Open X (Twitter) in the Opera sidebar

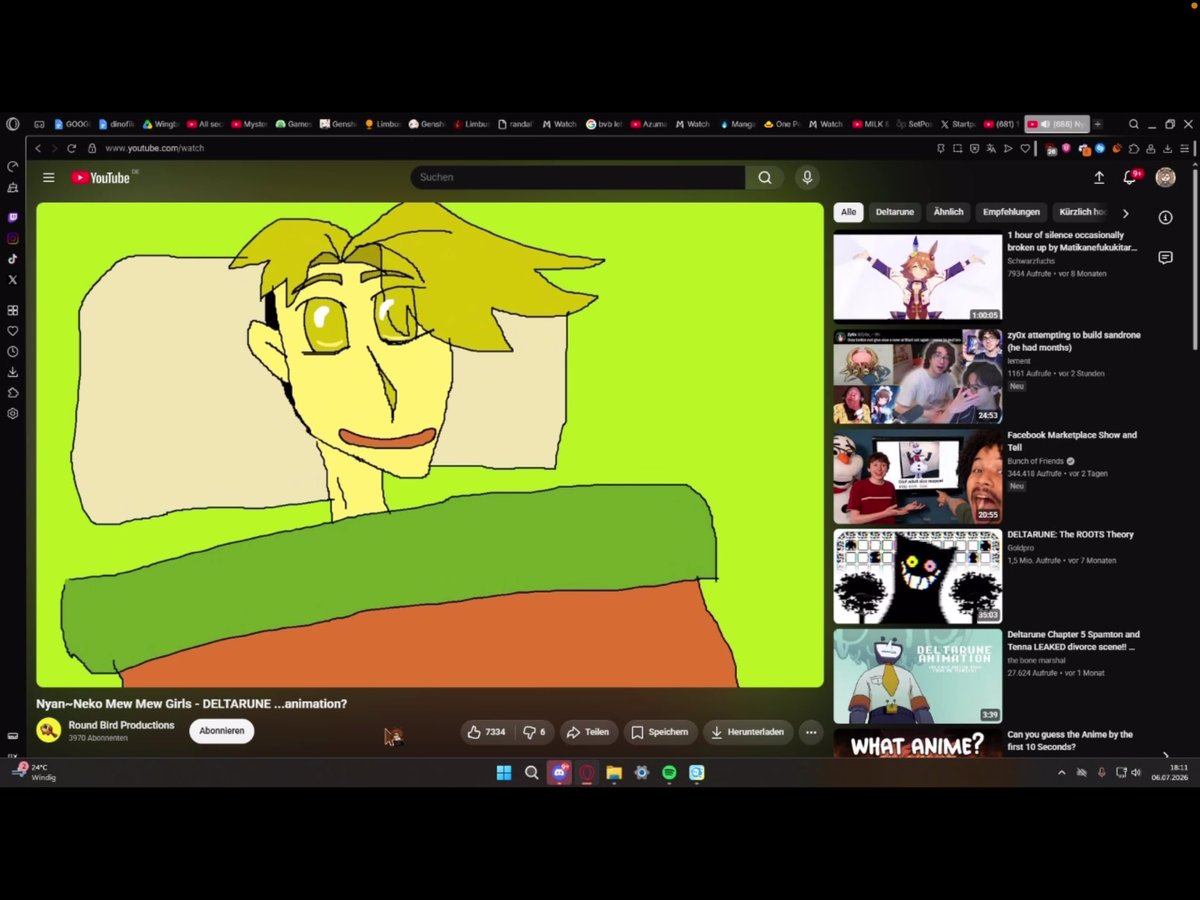click(13, 280)
